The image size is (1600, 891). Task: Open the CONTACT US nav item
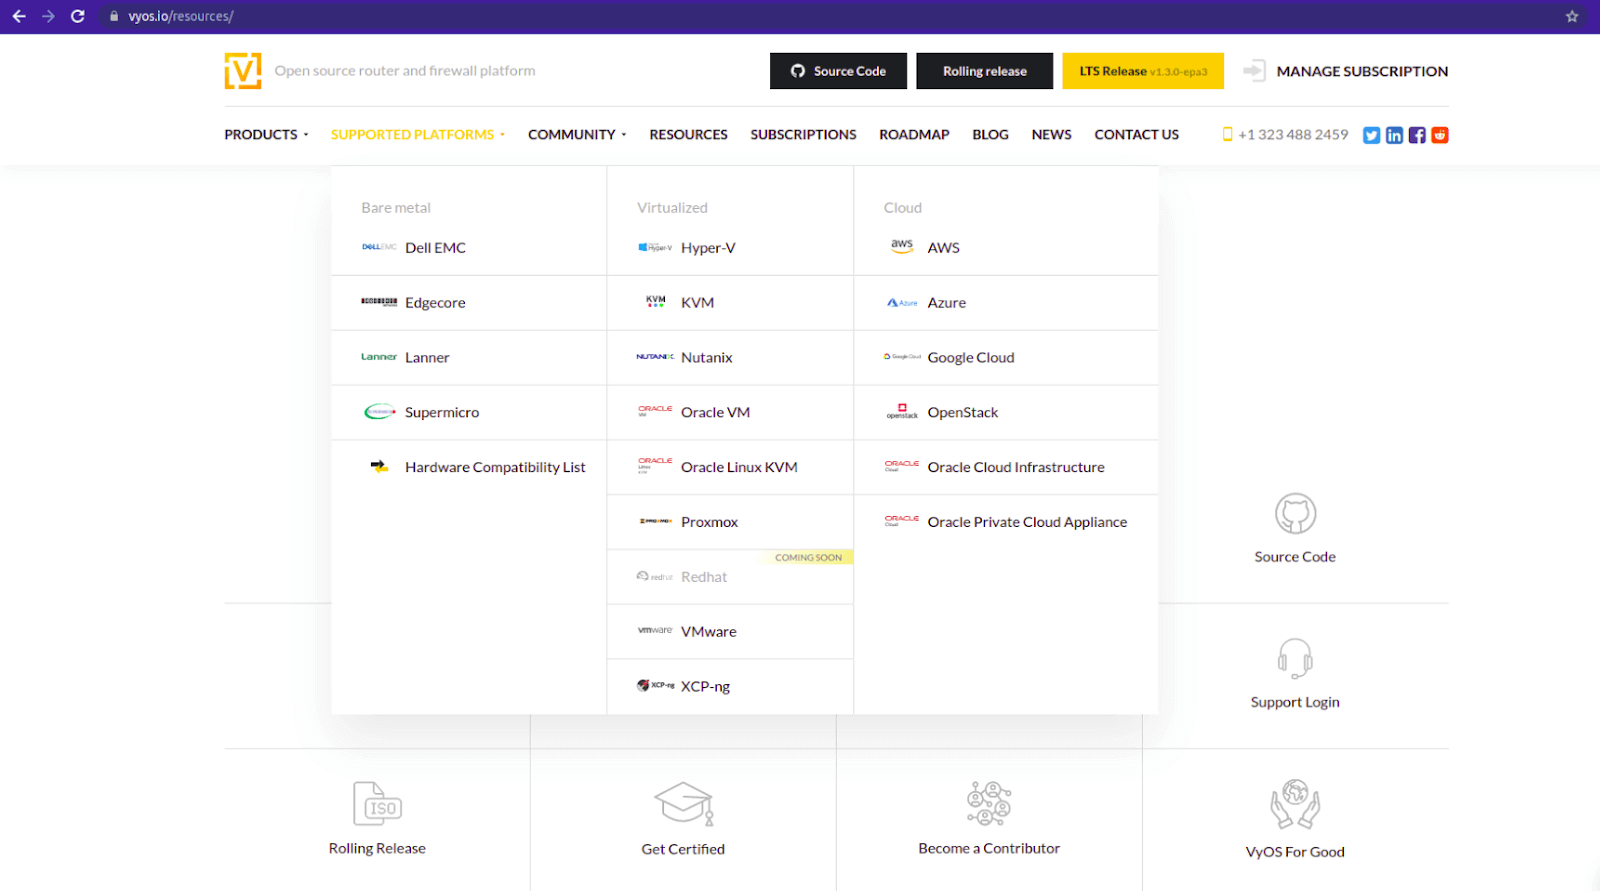[x=1136, y=135]
